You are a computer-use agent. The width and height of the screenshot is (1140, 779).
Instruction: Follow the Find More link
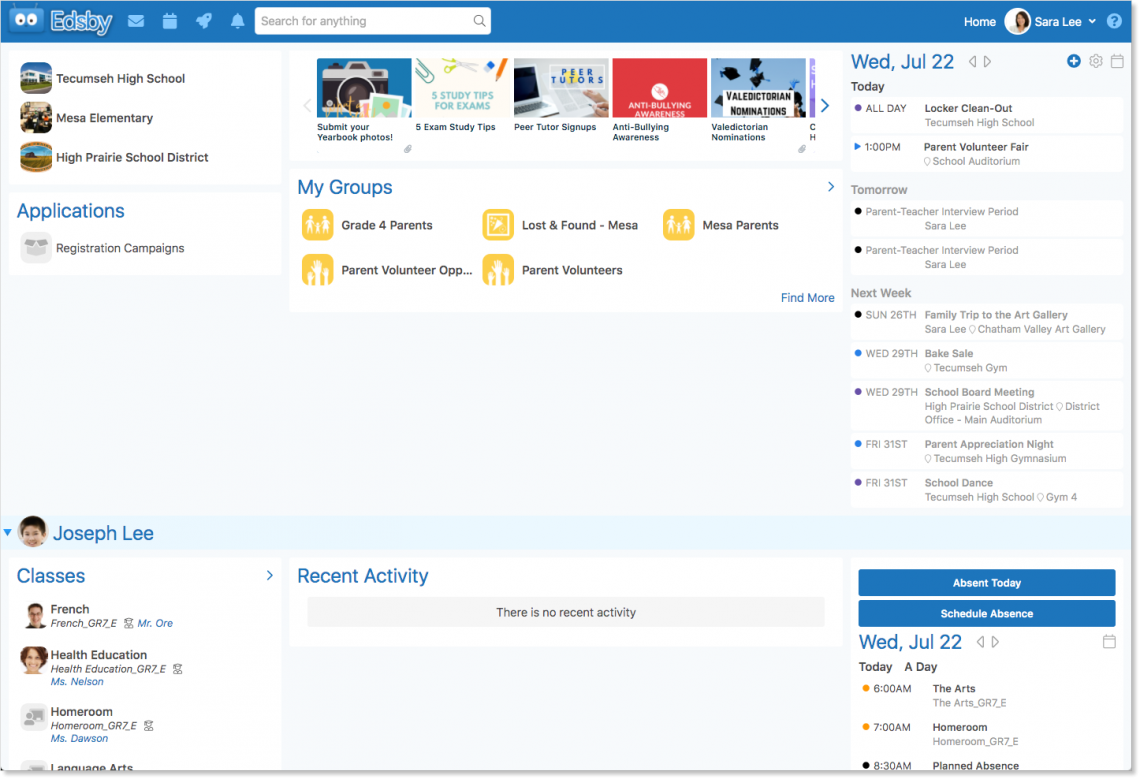coord(807,298)
